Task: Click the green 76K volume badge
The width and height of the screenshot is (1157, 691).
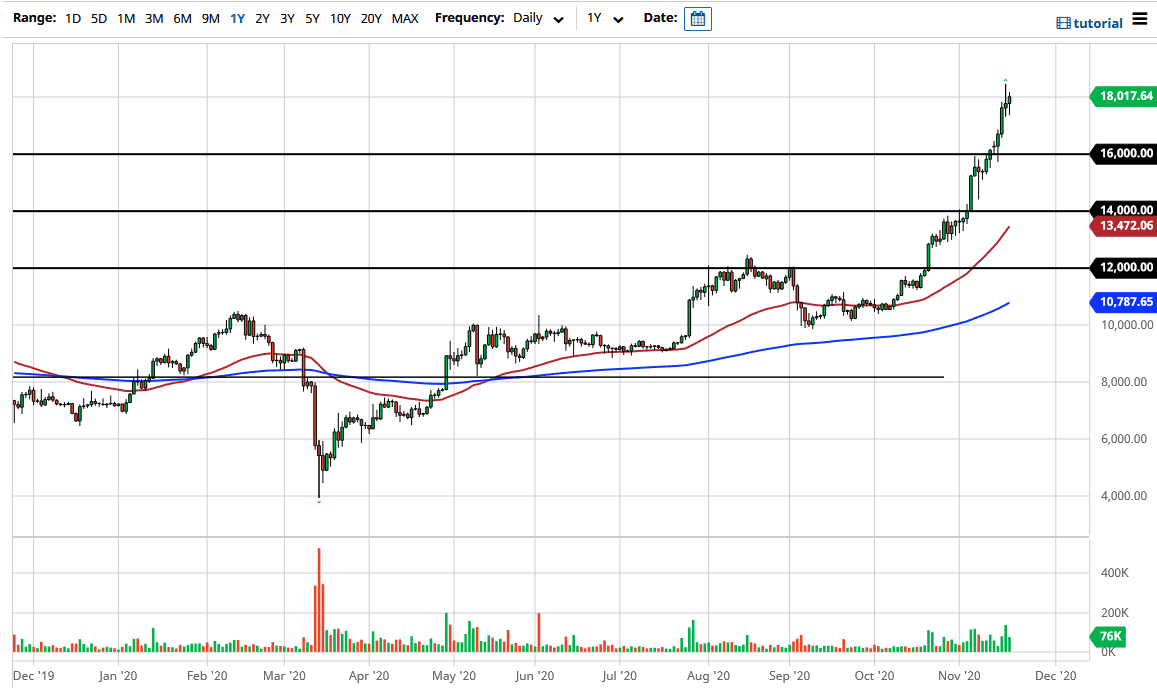Action: pos(1110,636)
